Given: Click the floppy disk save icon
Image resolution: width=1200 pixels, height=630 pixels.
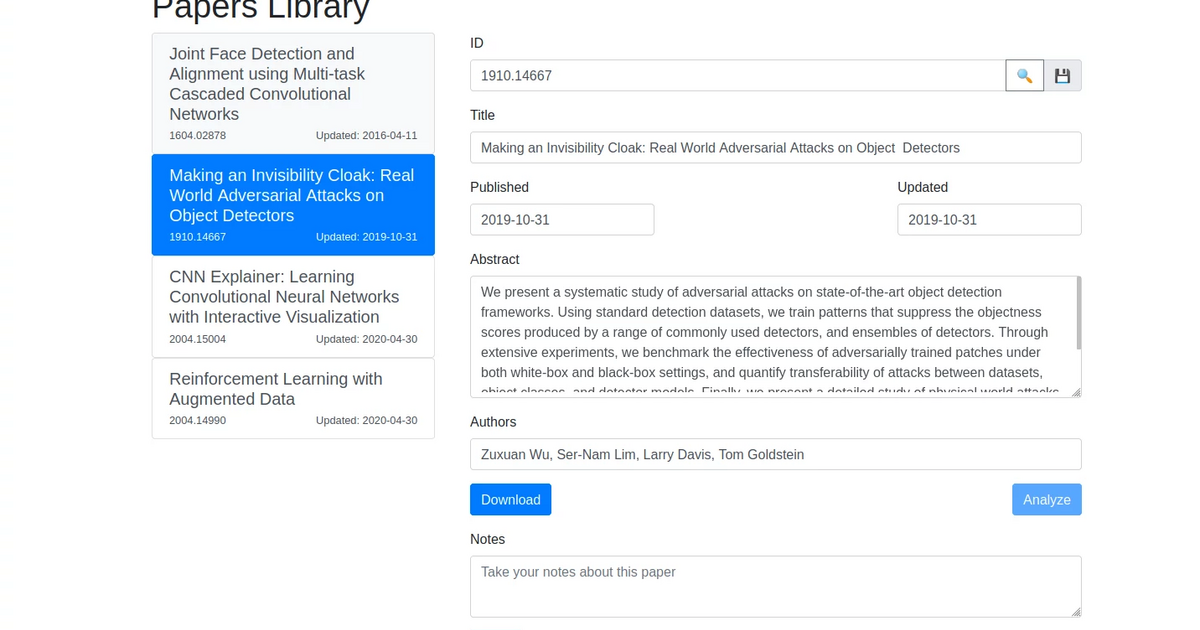Looking at the screenshot, I should point(1062,76).
